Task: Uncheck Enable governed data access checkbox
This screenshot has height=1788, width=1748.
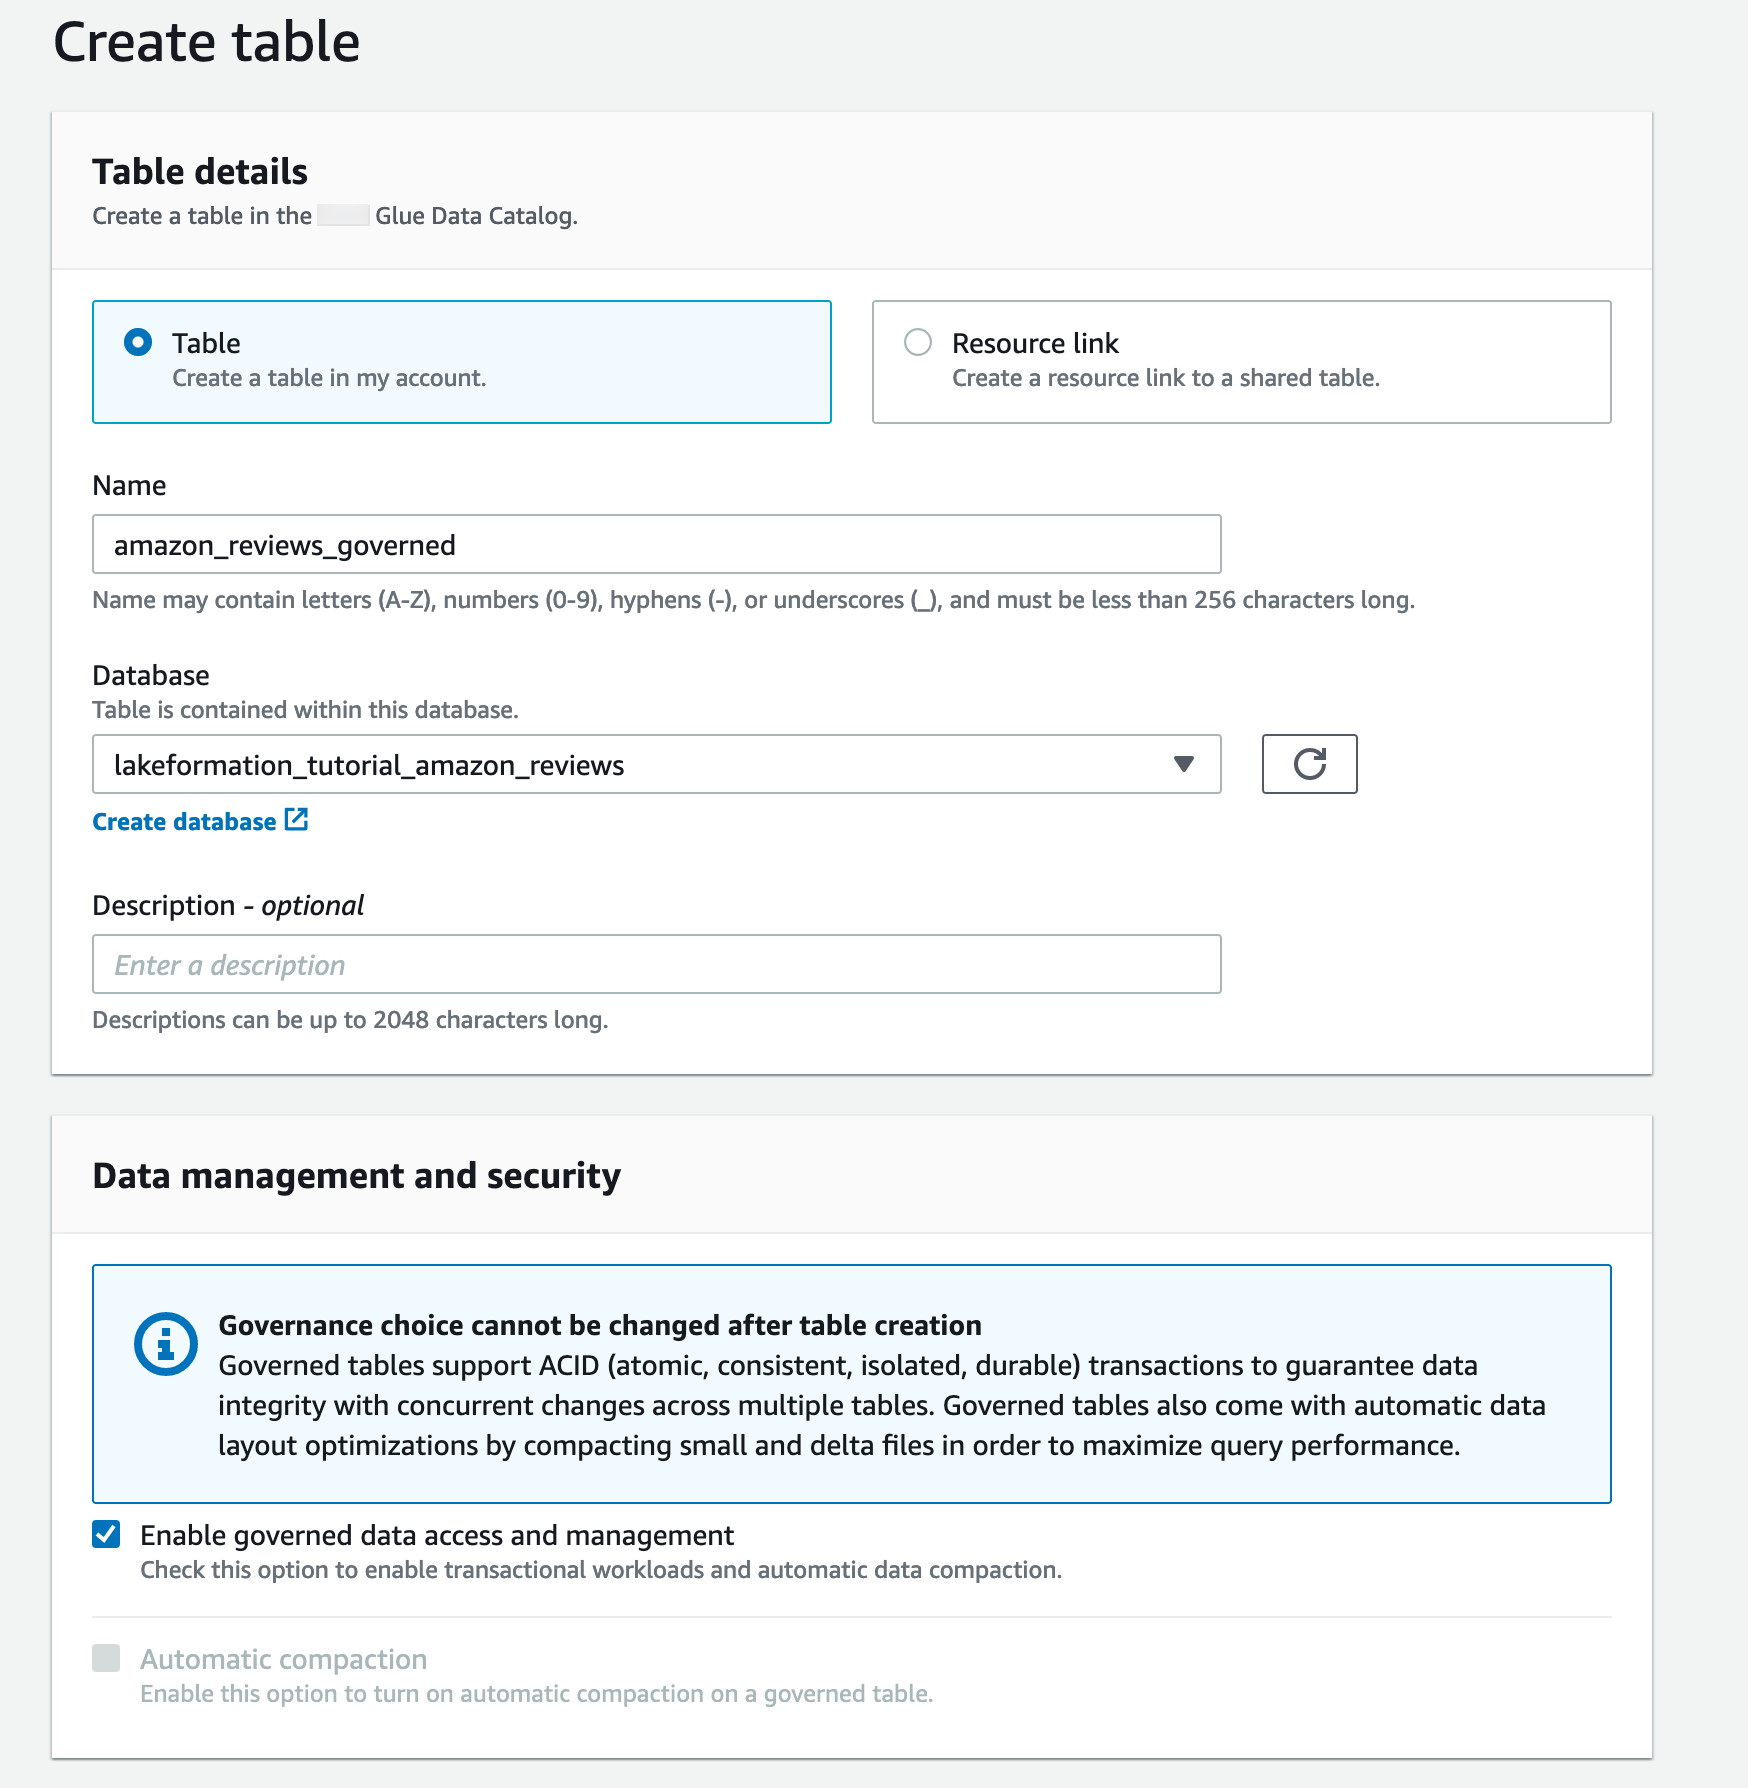Action: click(106, 1534)
